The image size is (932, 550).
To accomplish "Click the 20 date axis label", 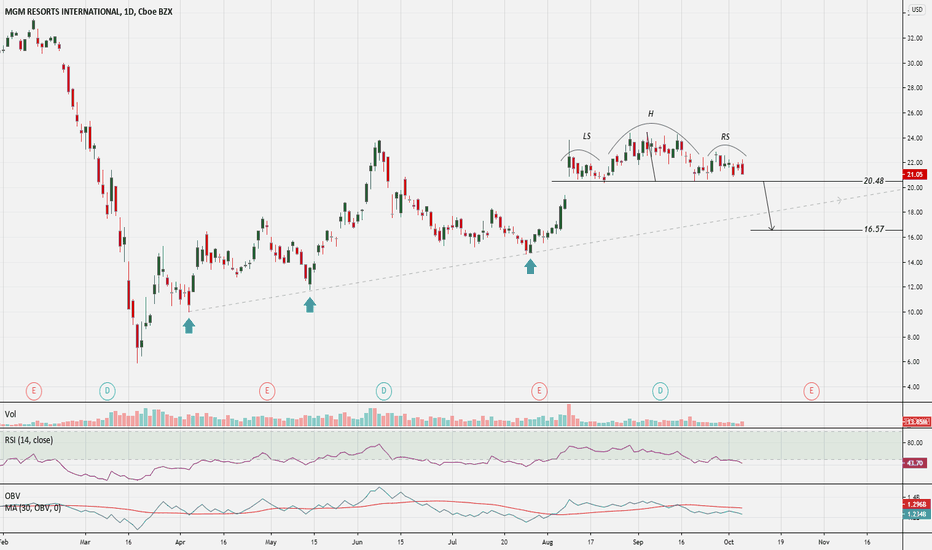I will (504, 542).
